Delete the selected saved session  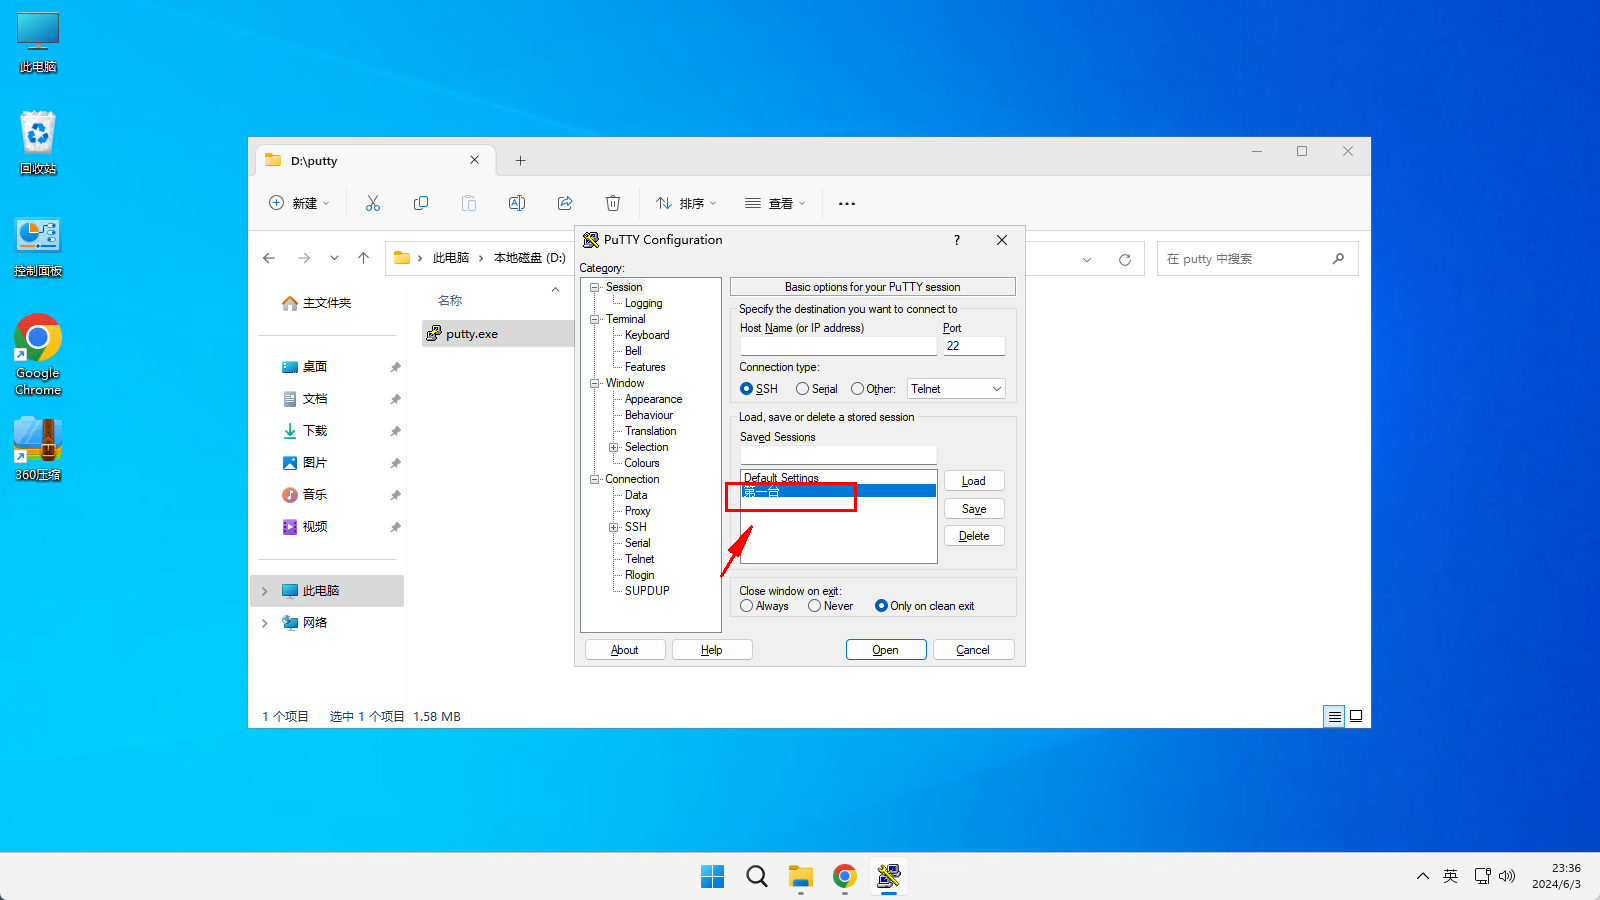point(974,536)
